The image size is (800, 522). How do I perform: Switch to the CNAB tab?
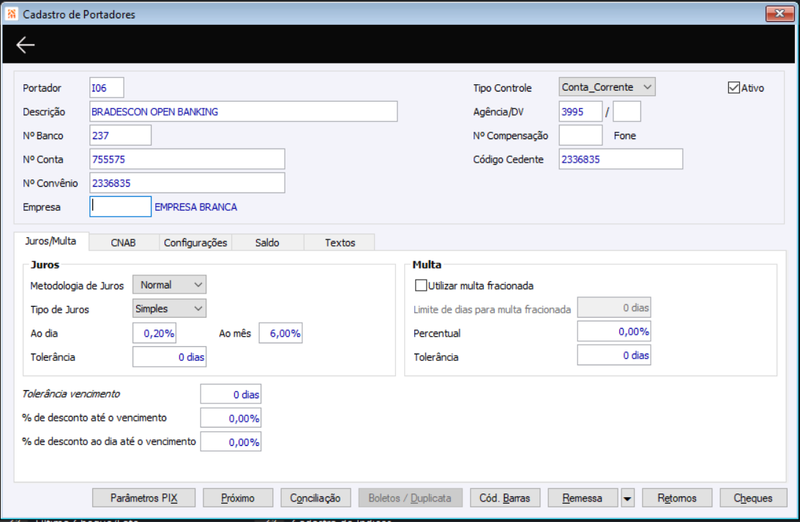(123, 242)
